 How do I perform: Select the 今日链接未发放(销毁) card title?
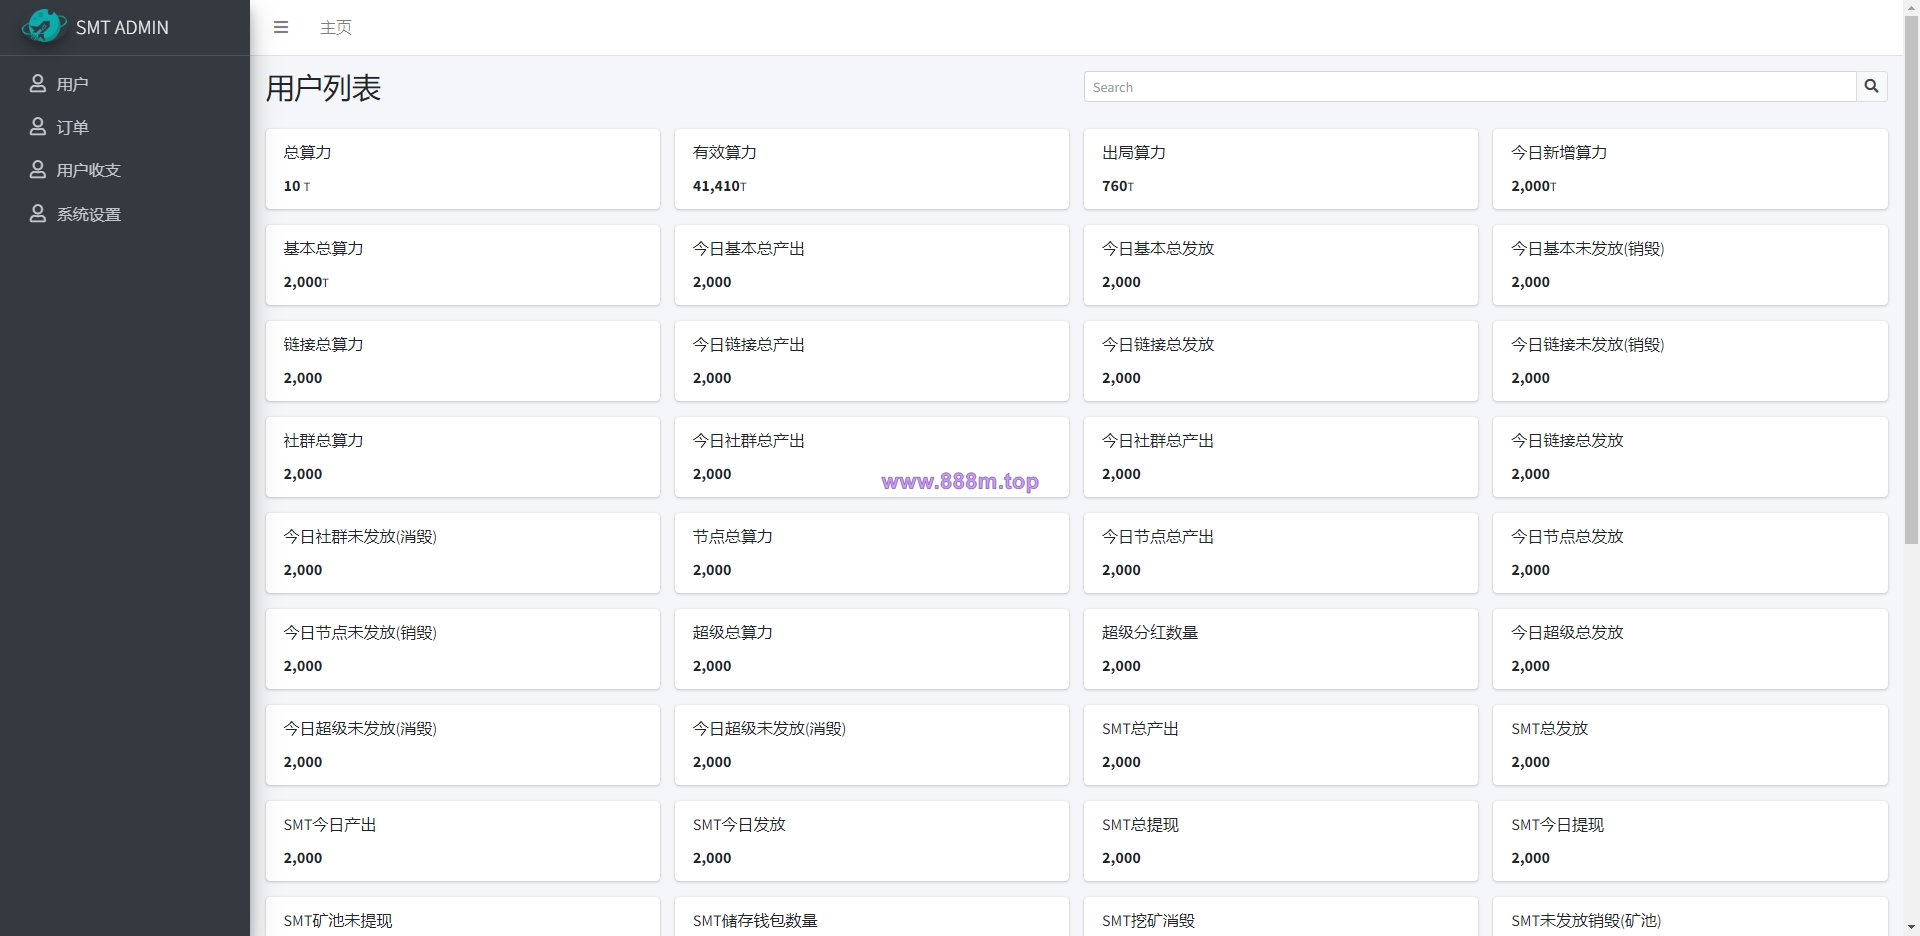click(1588, 345)
